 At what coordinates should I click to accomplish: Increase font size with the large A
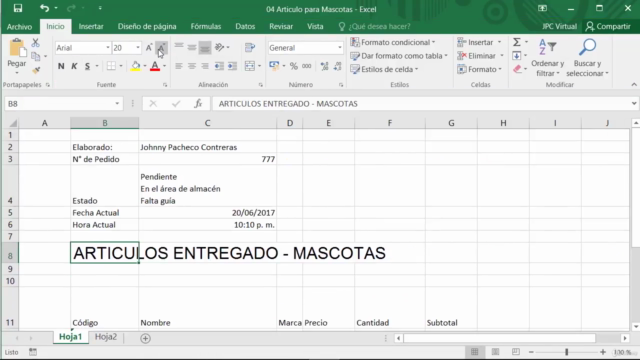coord(149,48)
